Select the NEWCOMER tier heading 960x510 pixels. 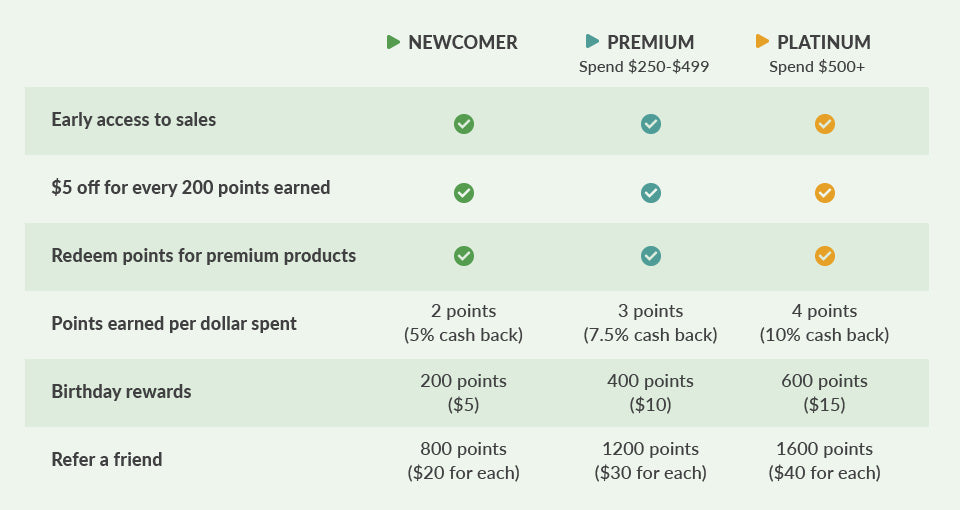tap(463, 42)
